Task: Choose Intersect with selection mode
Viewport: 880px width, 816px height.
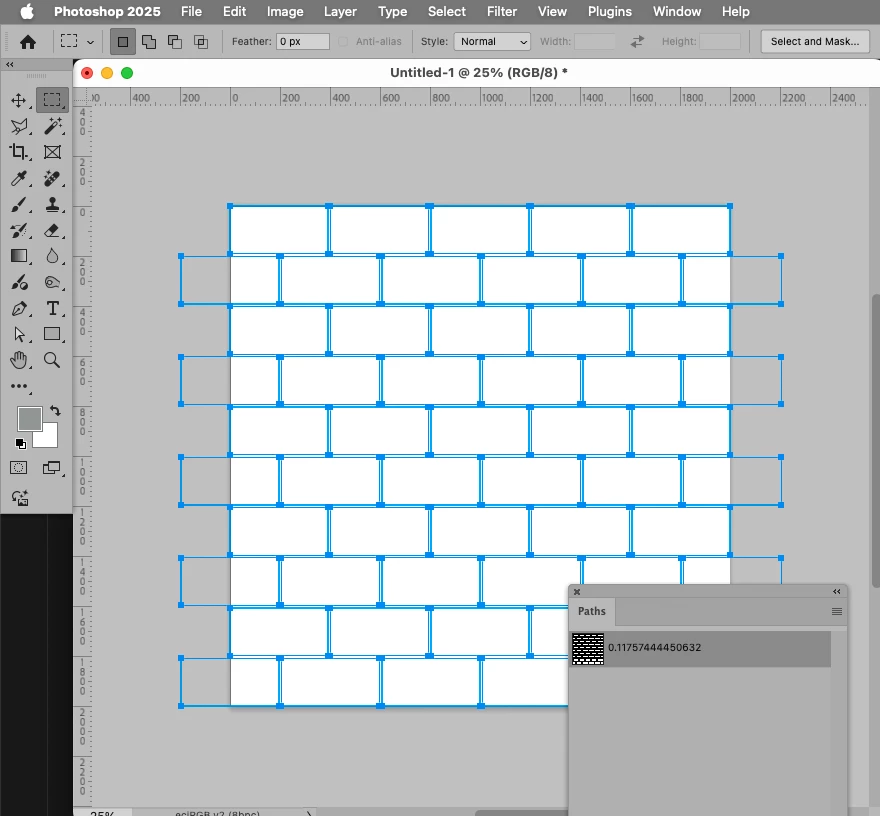Action: point(200,42)
